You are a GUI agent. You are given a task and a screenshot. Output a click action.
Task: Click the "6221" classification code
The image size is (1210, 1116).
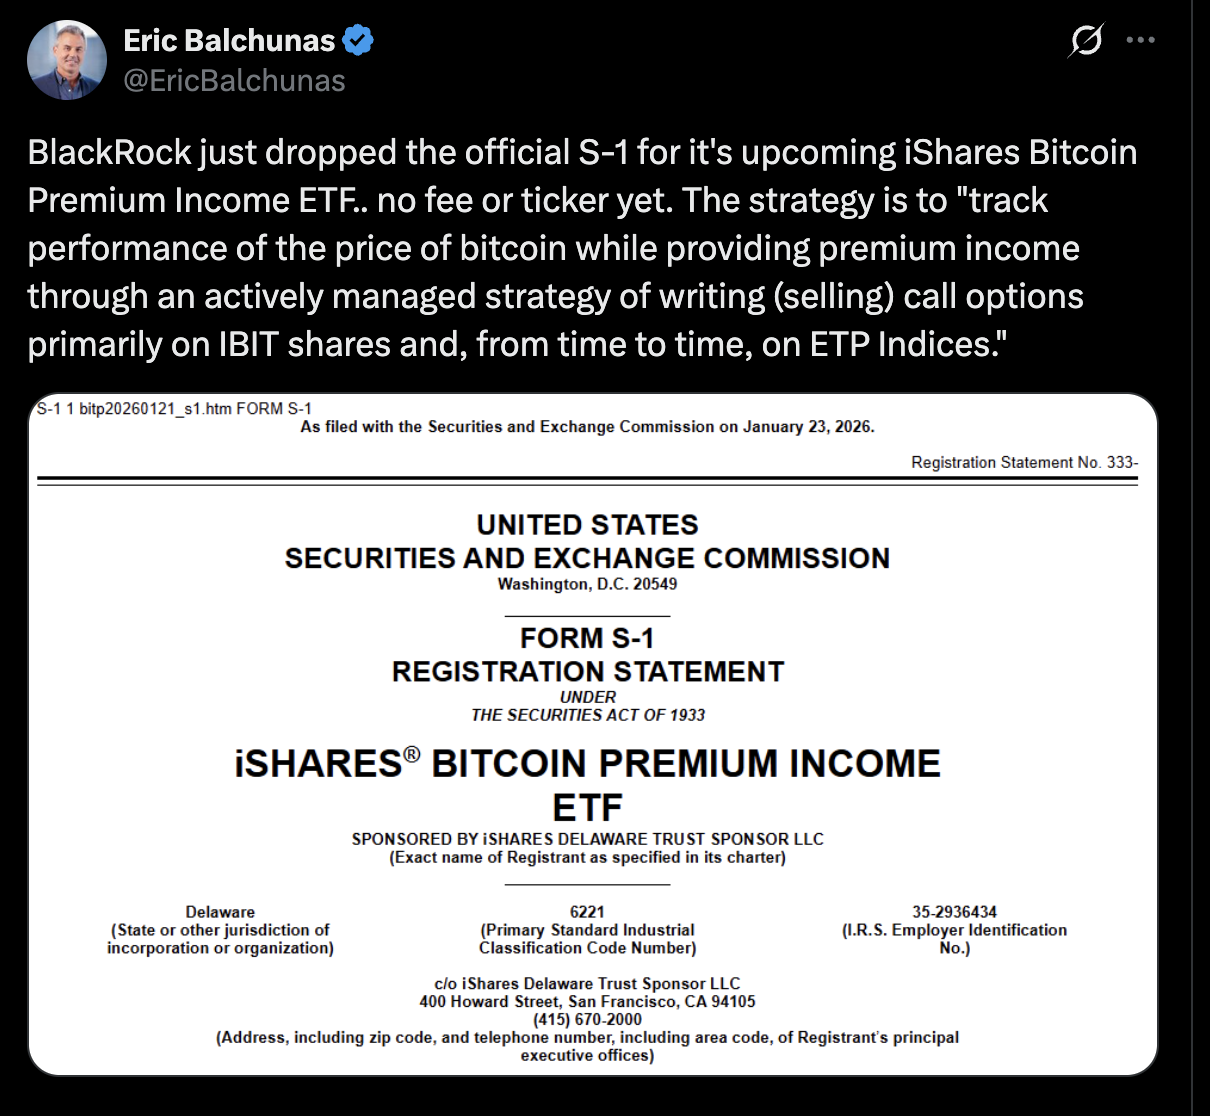click(587, 912)
